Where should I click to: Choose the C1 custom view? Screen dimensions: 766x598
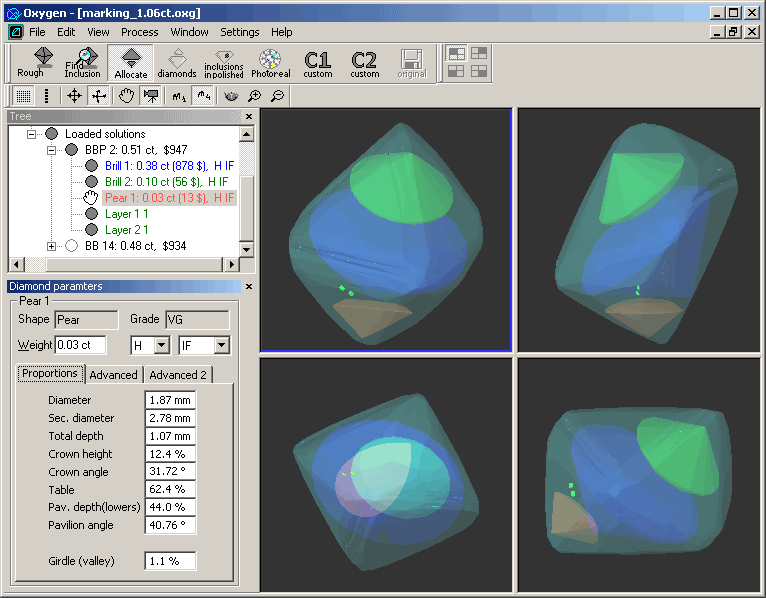click(318, 62)
